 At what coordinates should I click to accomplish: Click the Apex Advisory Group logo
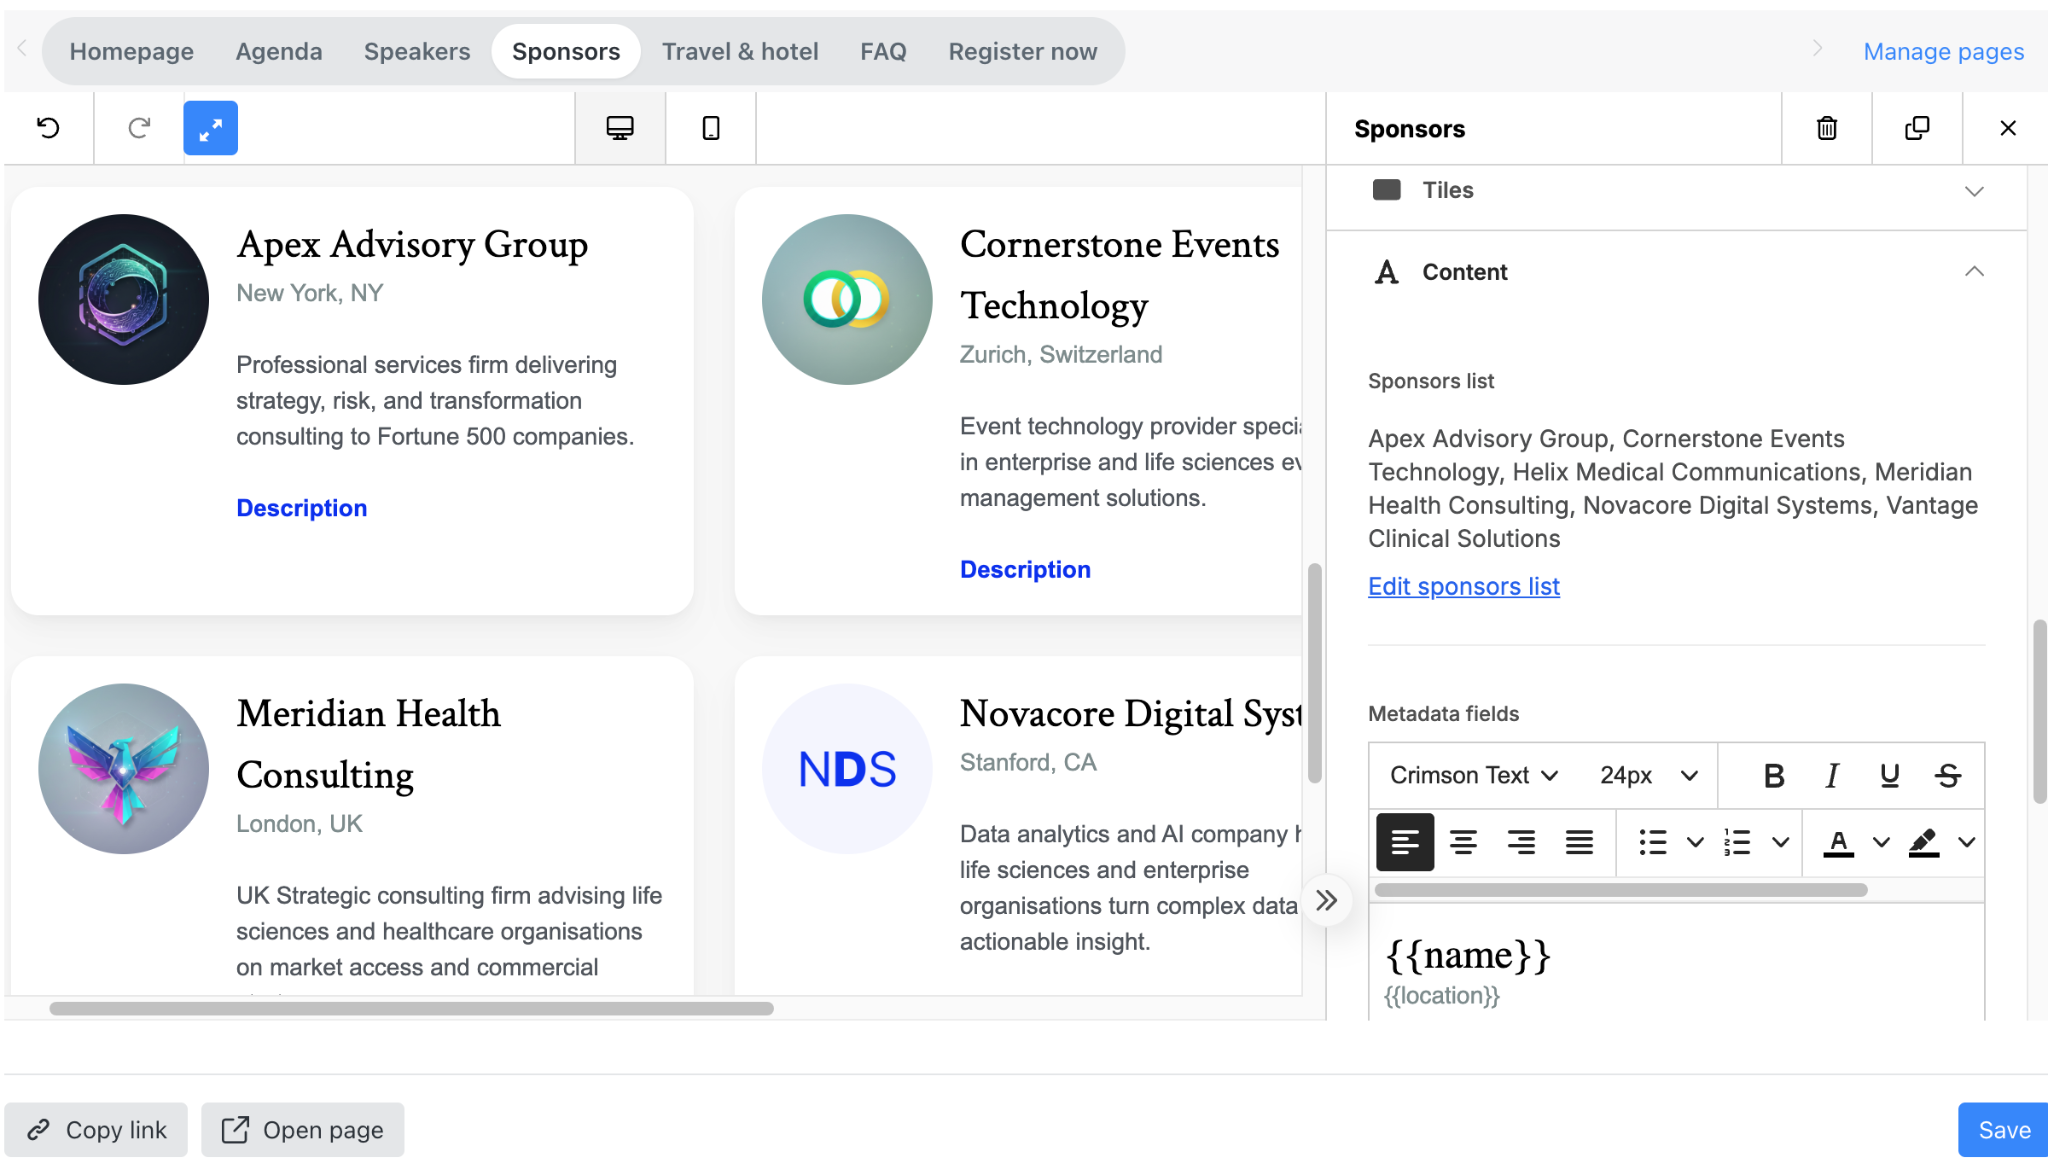point(123,299)
